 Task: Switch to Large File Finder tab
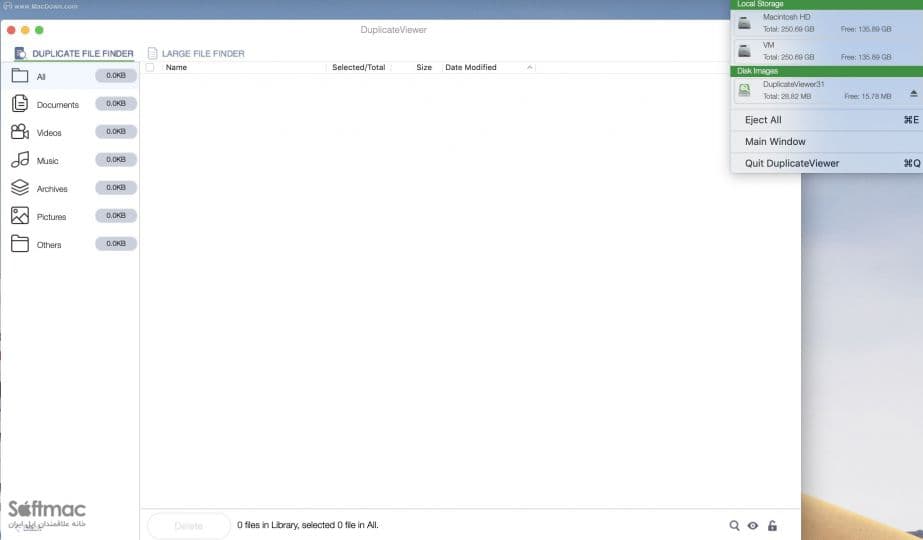point(195,54)
